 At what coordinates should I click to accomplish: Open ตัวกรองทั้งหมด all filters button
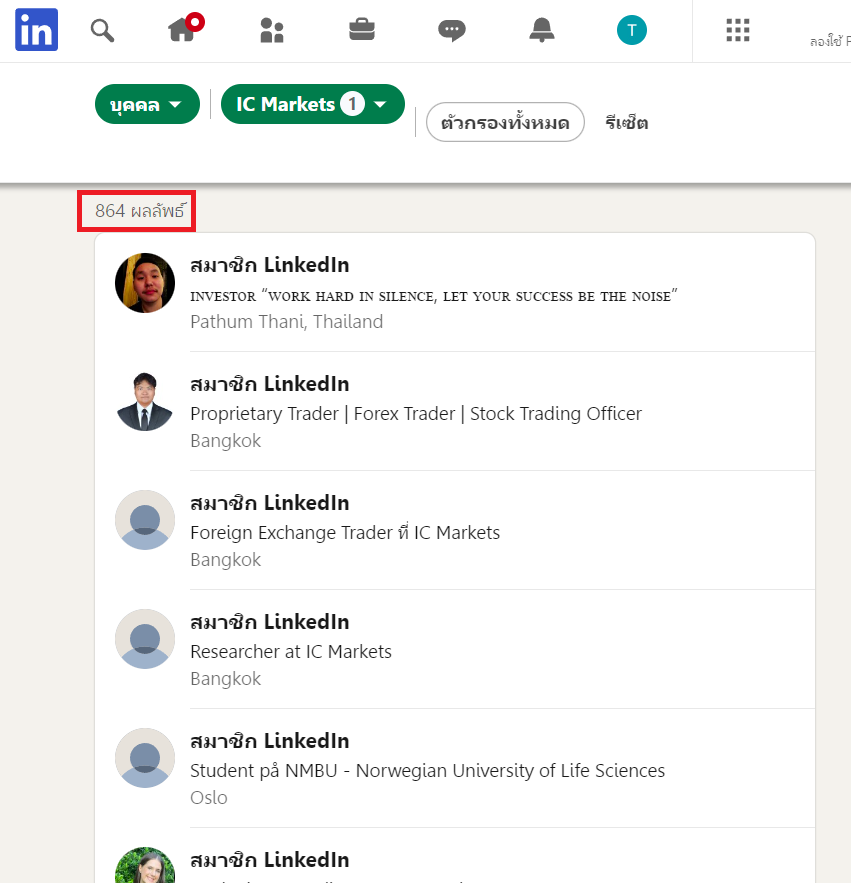tap(505, 122)
